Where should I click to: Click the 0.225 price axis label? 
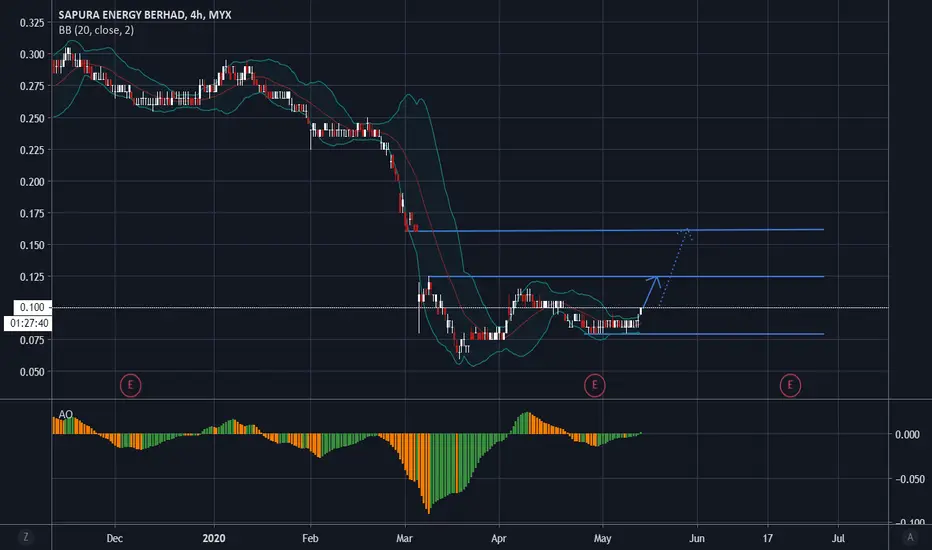tap(32, 150)
